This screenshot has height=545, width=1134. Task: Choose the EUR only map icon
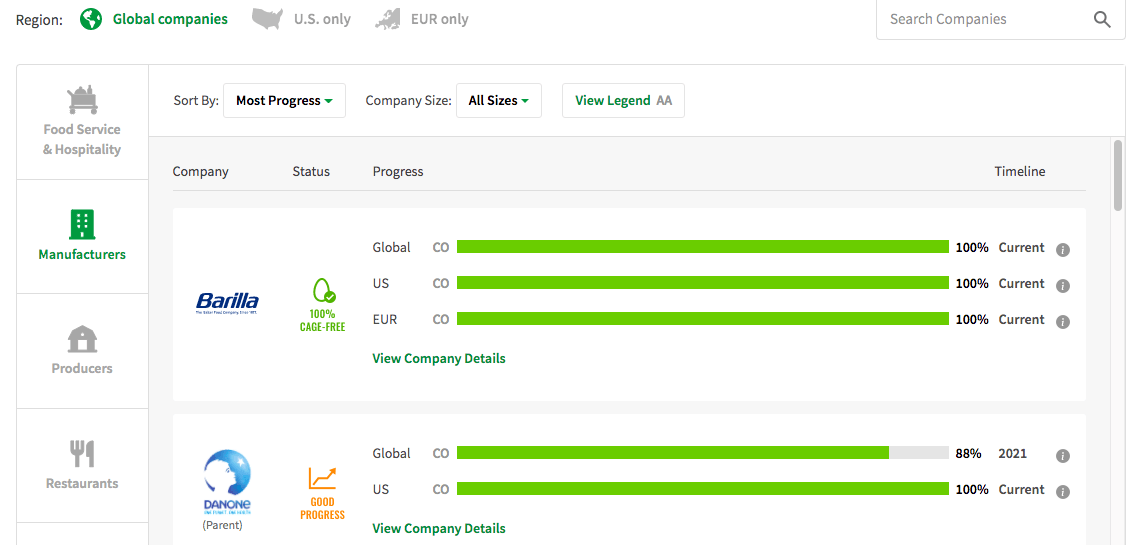pos(388,20)
